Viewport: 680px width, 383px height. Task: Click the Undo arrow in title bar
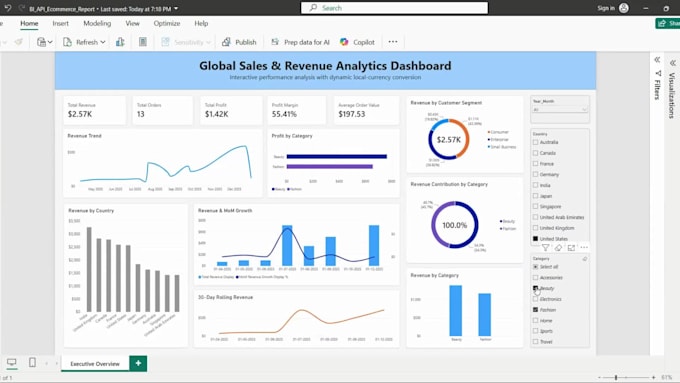pyautogui.click(x=7, y=8)
